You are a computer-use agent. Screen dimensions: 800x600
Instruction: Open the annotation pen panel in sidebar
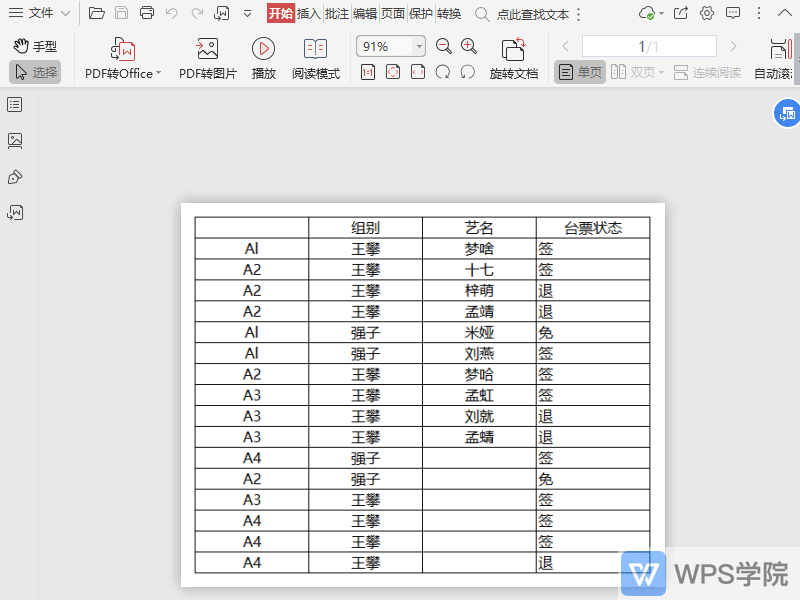(15, 177)
